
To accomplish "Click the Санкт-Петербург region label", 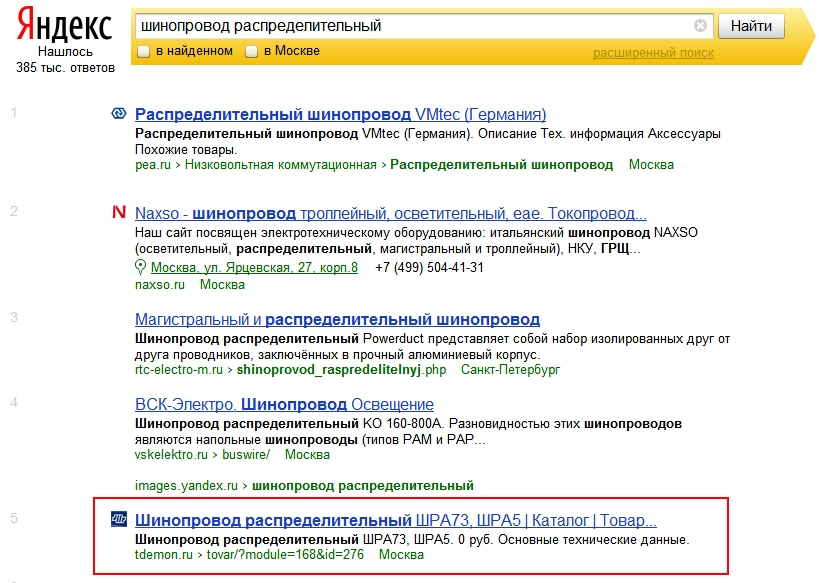I will pyautogui.click(x=510, y=370).
